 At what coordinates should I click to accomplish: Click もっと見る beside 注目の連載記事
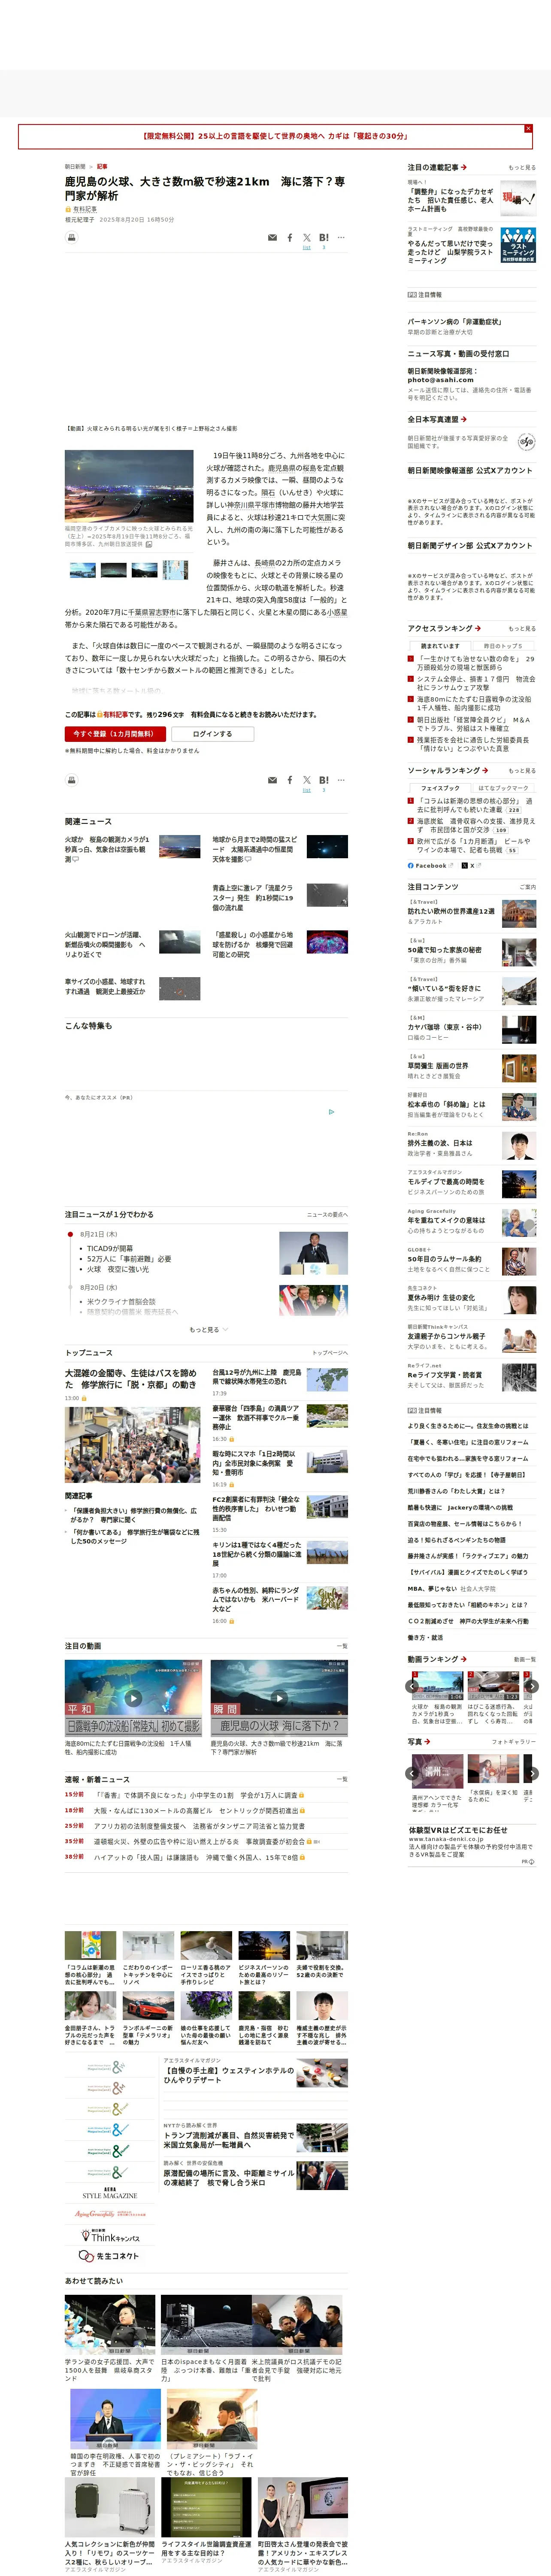pyautogui.click(x=522, y=168)
